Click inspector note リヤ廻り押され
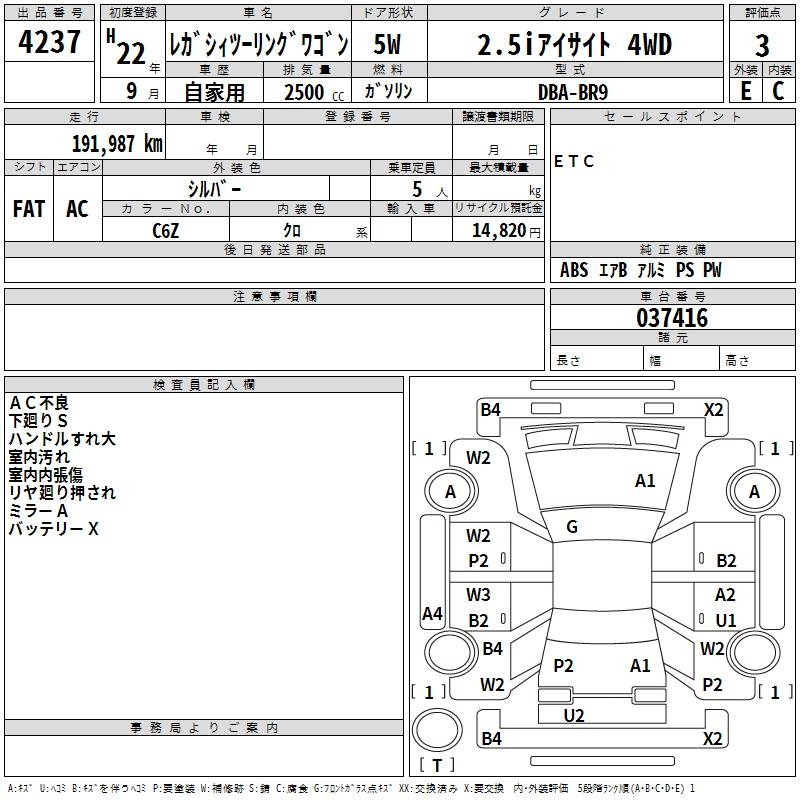The width and height of the screenshot is (800, 800). coord(62,493)
